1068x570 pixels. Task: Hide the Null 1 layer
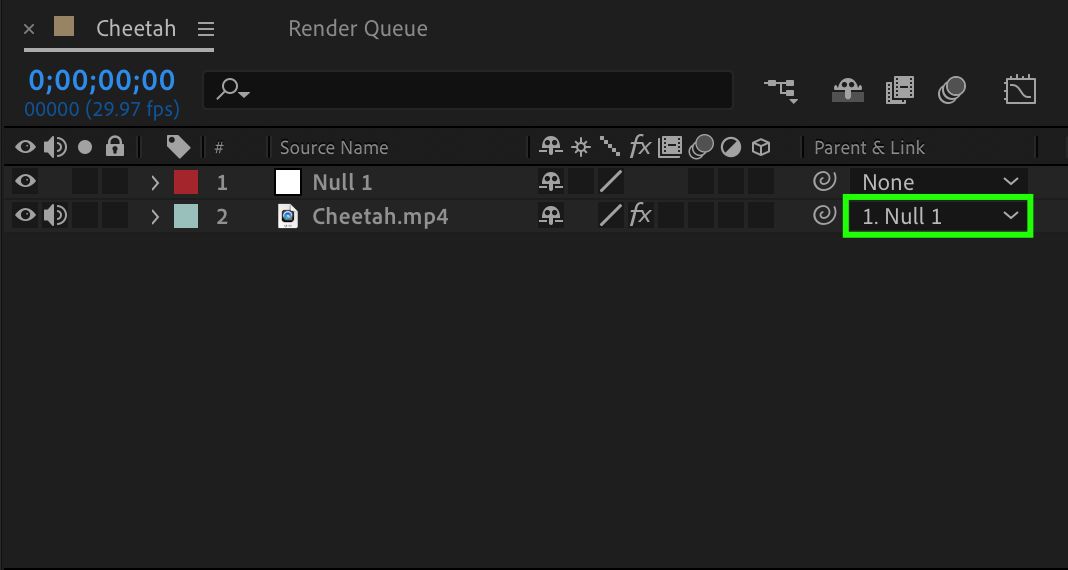coord(26,181)
